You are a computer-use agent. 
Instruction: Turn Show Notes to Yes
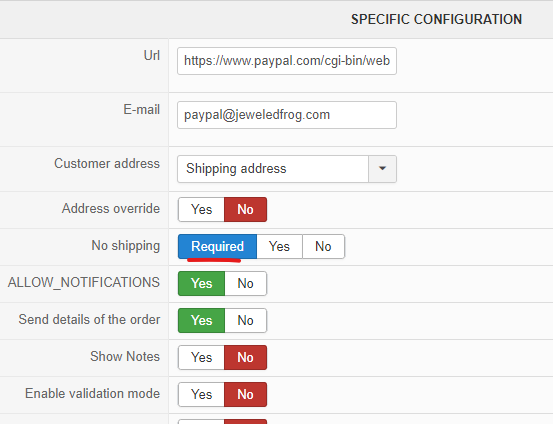click(201, 358)
